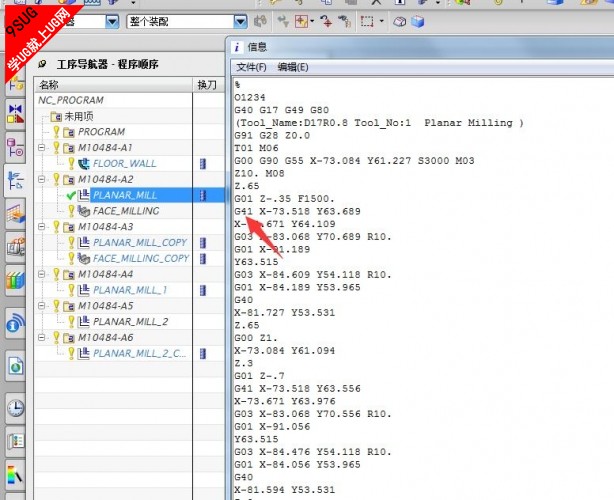The image size is (614, 500).
Task: Click the 换刀 column header
Action: [x=208, y=85]
